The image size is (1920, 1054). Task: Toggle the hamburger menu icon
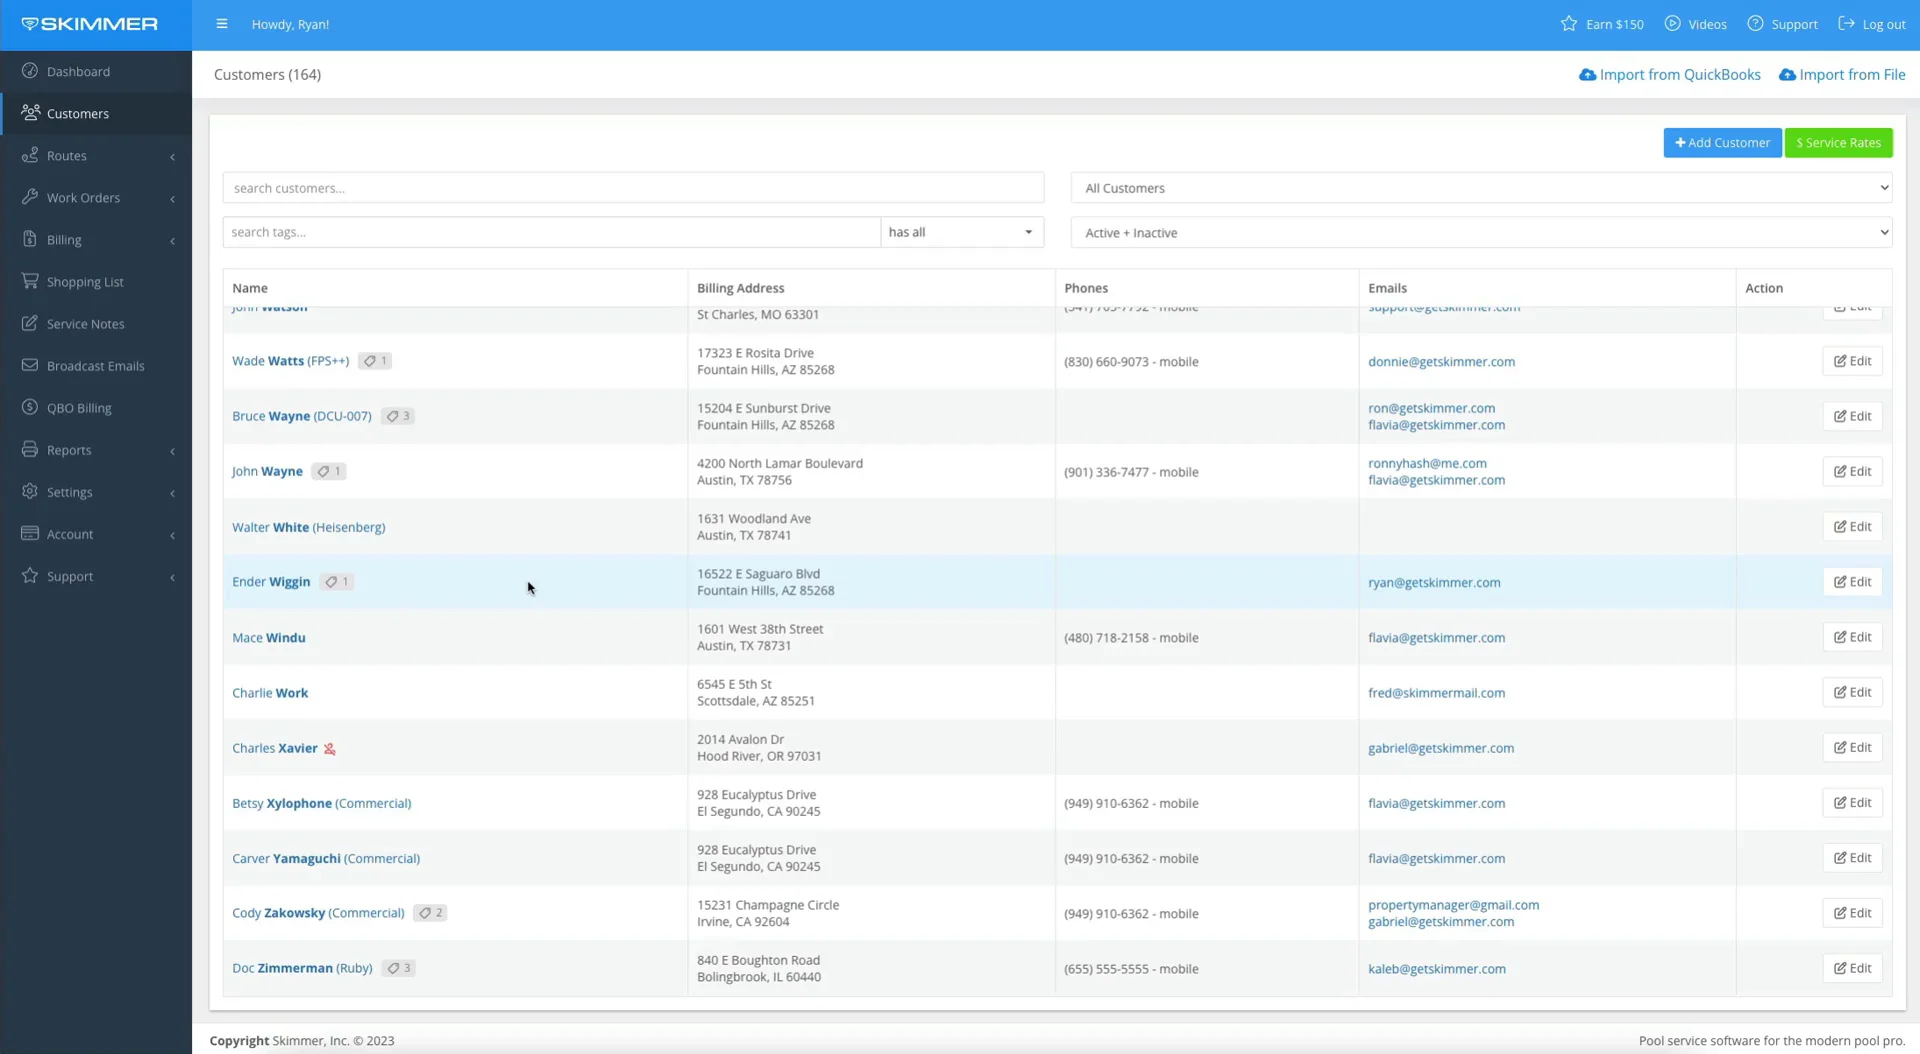[222, 24]
